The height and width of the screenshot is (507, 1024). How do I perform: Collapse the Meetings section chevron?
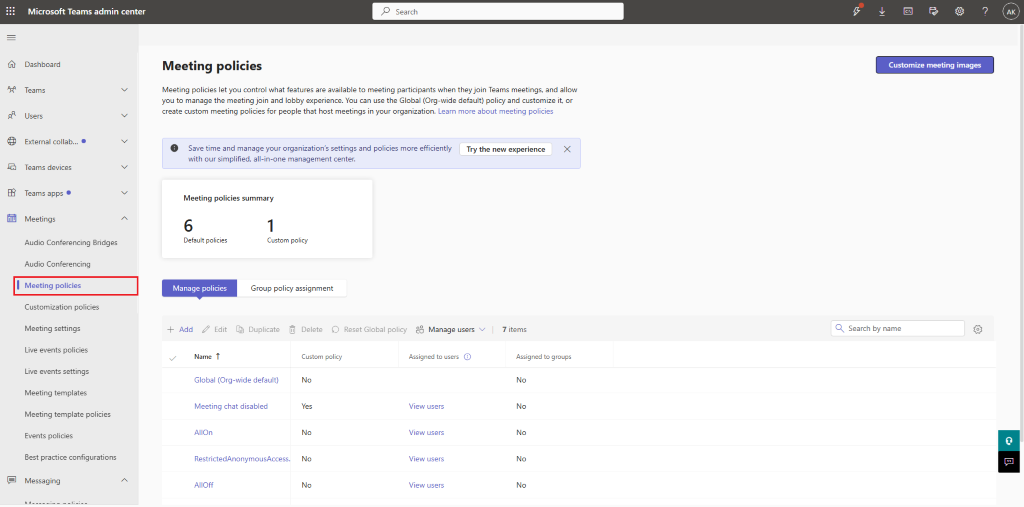coord(125,218)
